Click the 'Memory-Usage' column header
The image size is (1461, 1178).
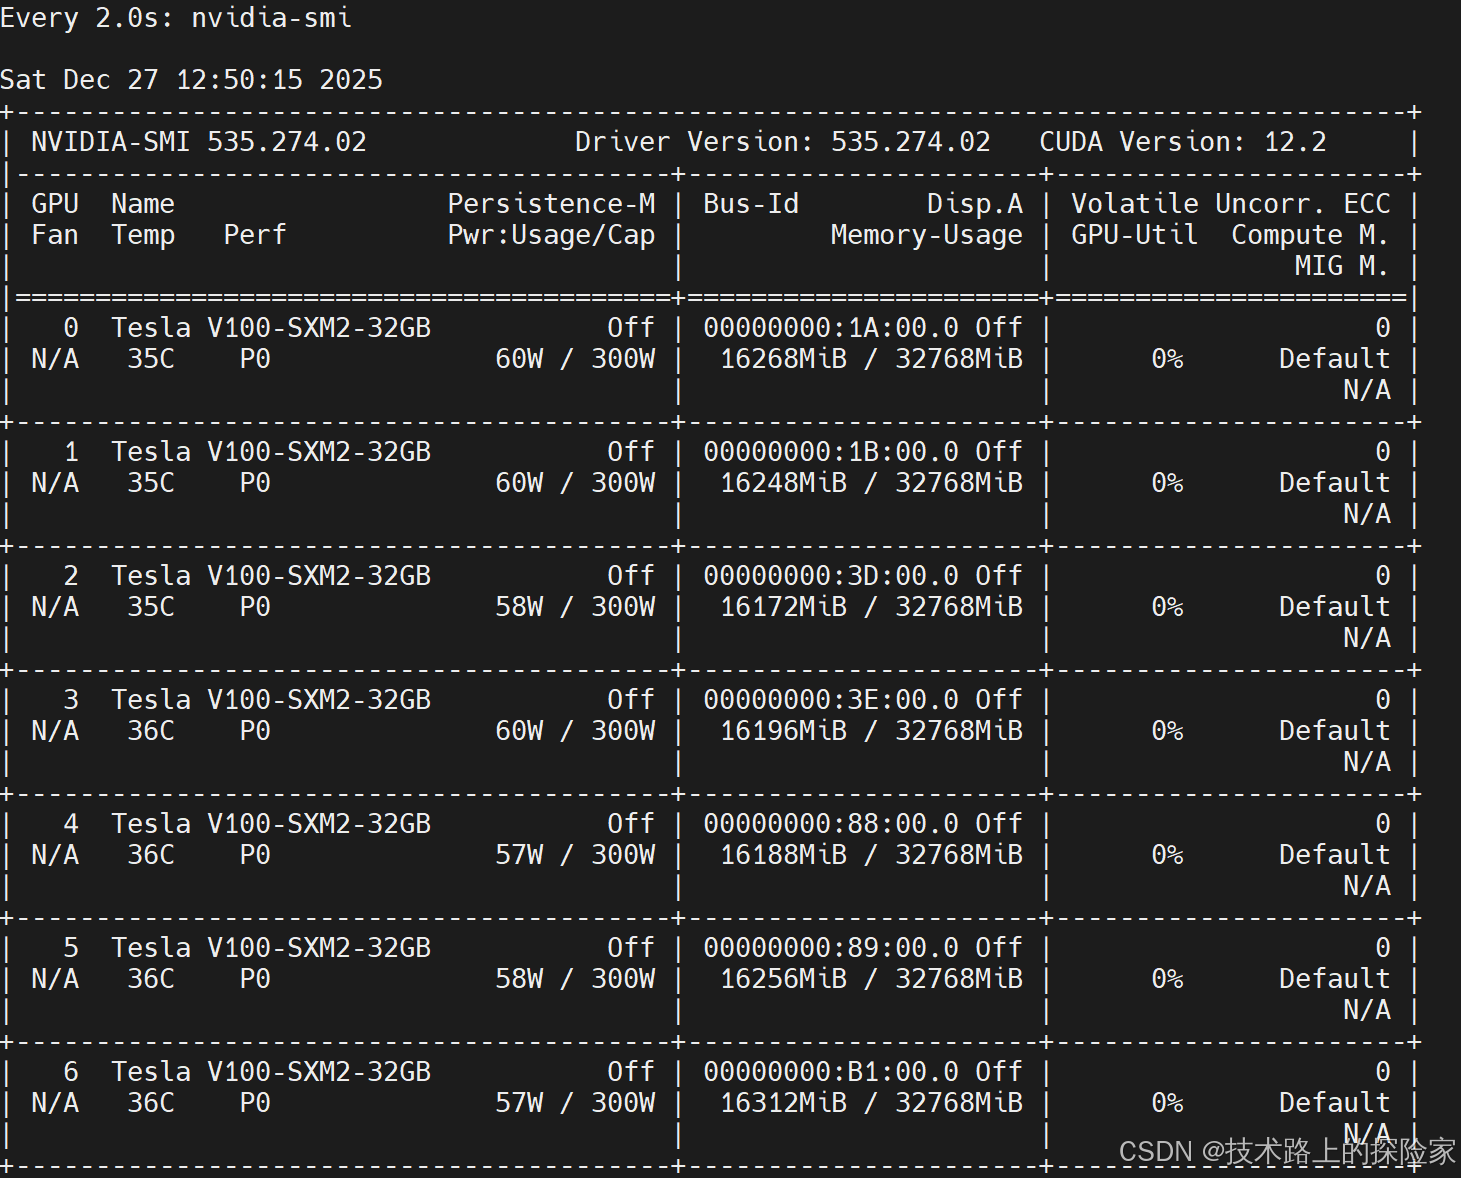click(x=927, y=235)
